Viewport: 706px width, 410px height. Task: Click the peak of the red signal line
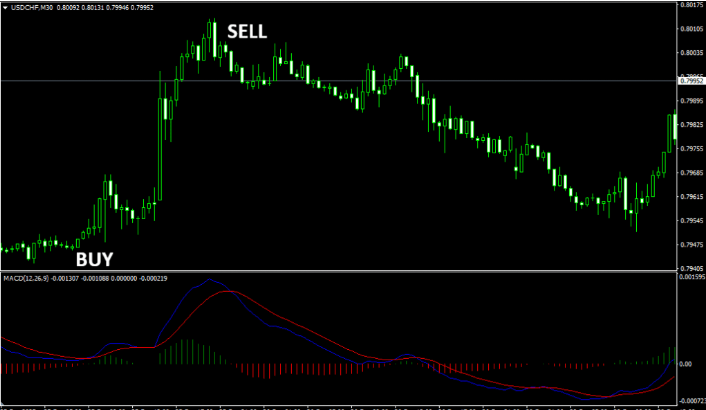[x=230, y=291]
